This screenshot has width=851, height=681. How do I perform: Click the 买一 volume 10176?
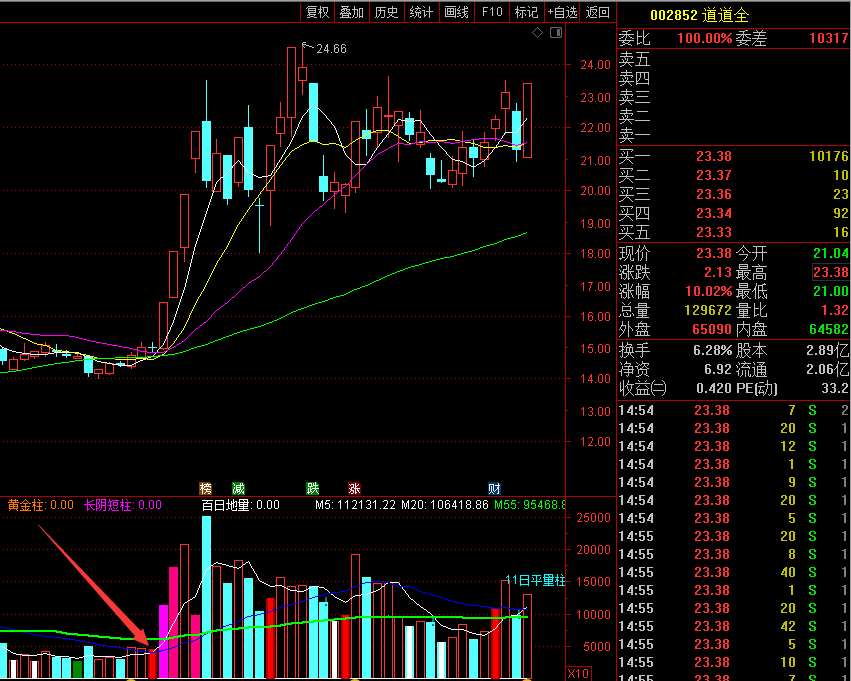click(x=829, y=156)
